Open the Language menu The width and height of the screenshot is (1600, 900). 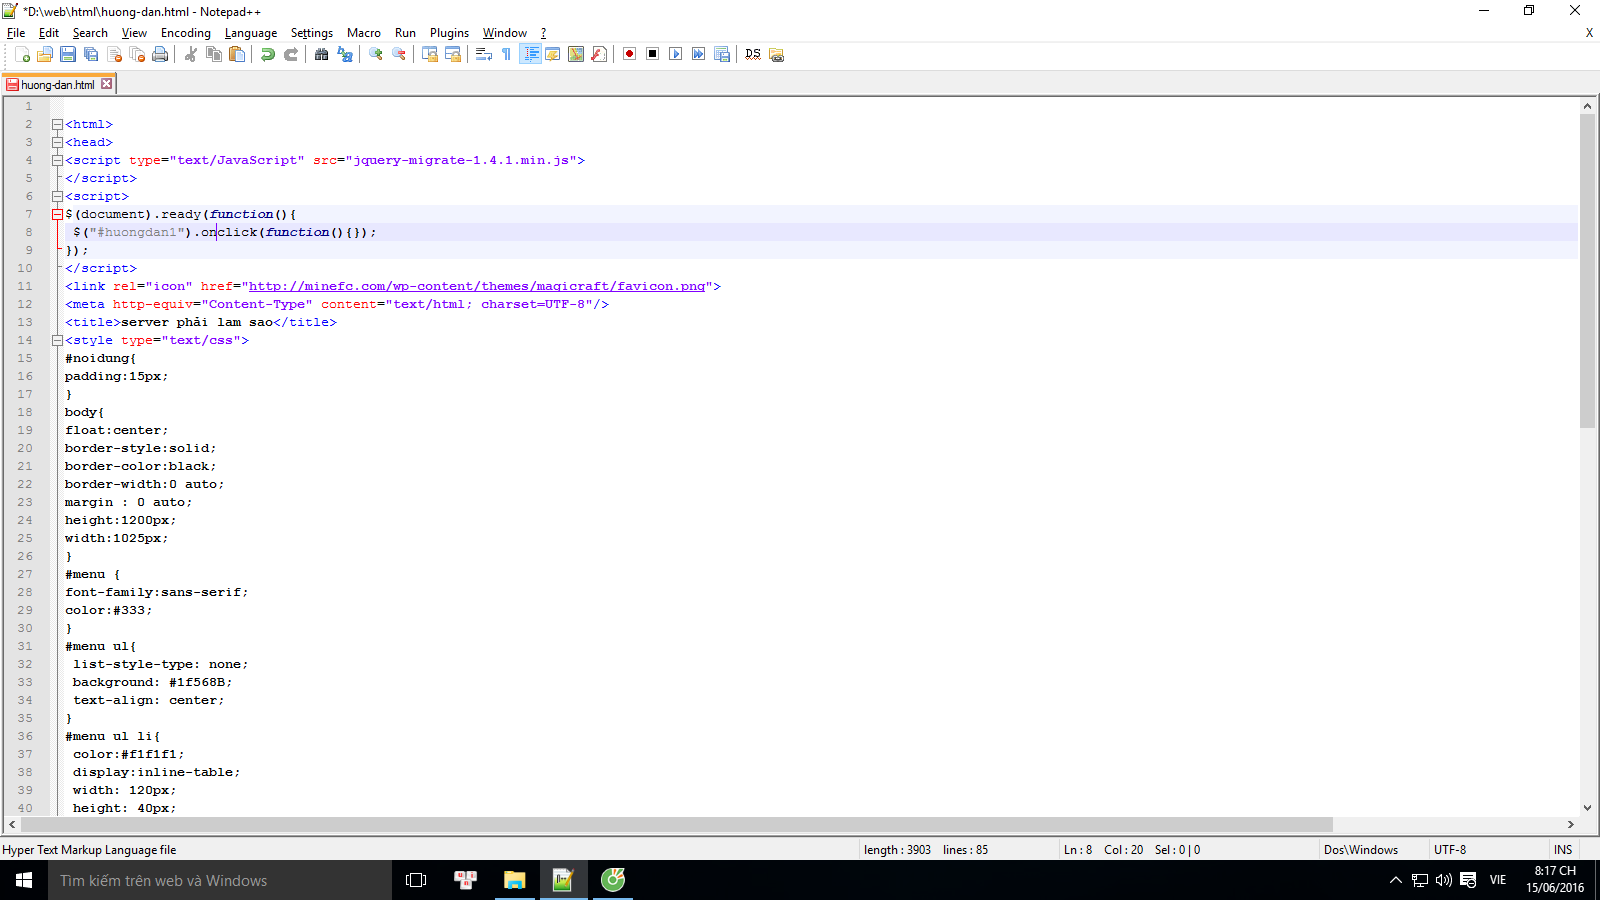pos(251,33)
